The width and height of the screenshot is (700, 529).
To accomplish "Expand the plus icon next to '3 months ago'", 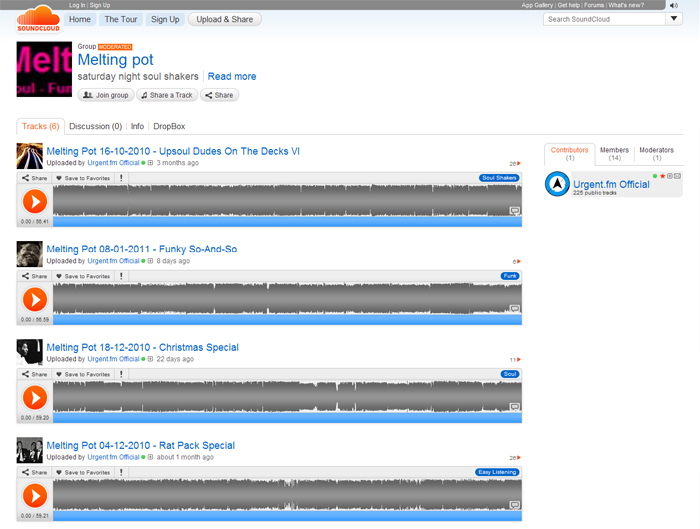I will (150, 163).
